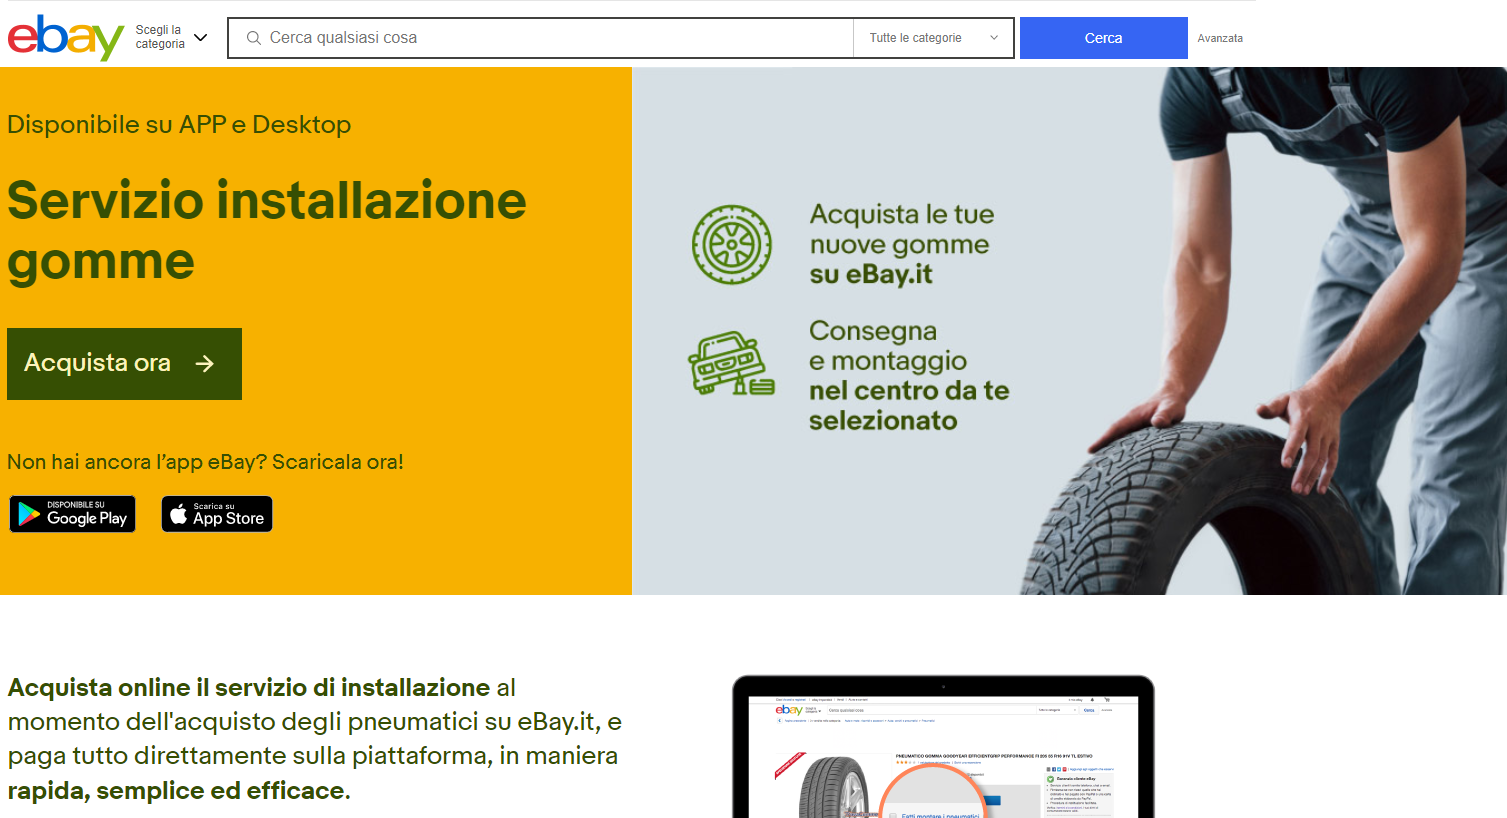The image size is (1507, 818).
Task: Click the App Store download badge
Action: coord(217,514)
